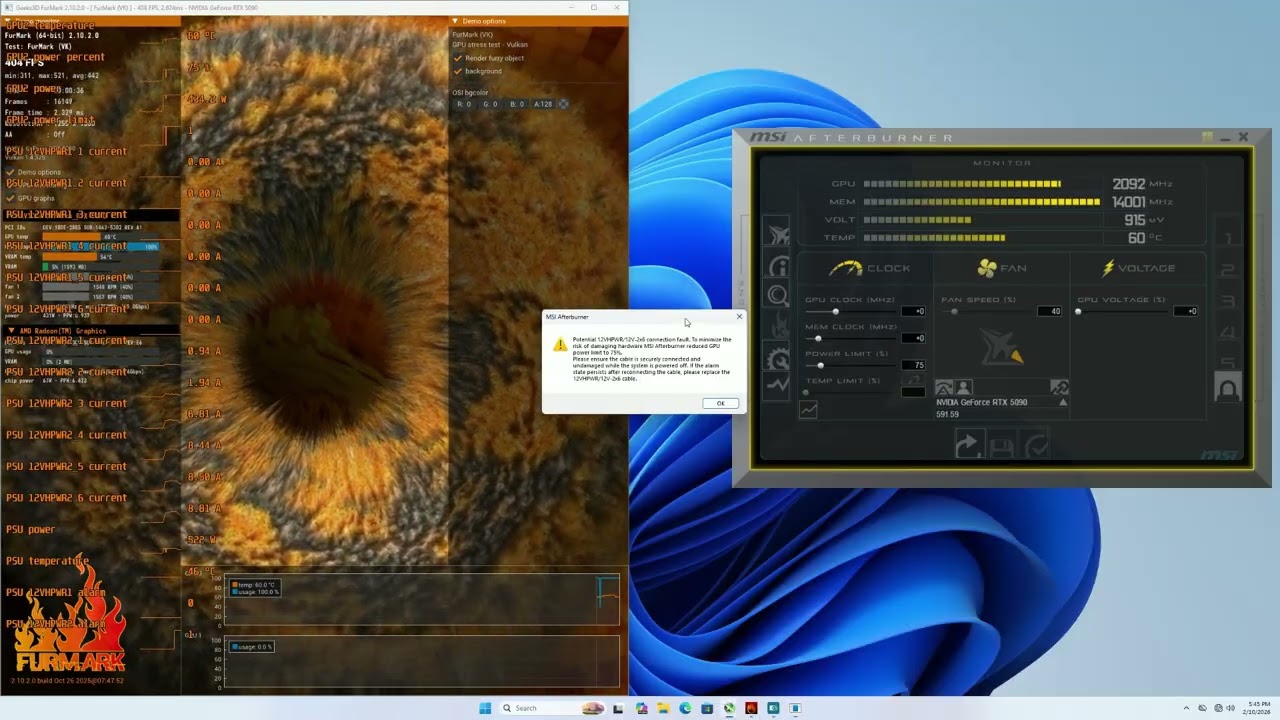Select profile slot 1 in Afterburner
The image size is (1280, 720).
(1227, 238)
